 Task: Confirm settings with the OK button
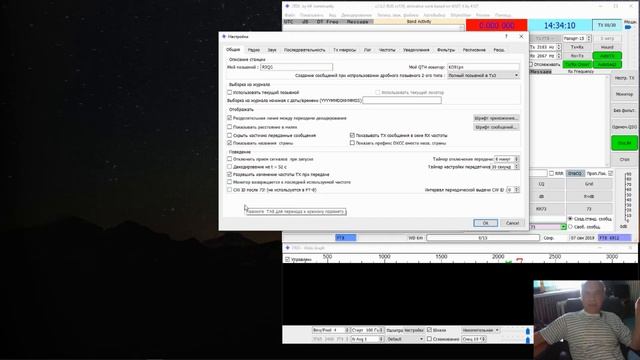[x=485, y=223]
